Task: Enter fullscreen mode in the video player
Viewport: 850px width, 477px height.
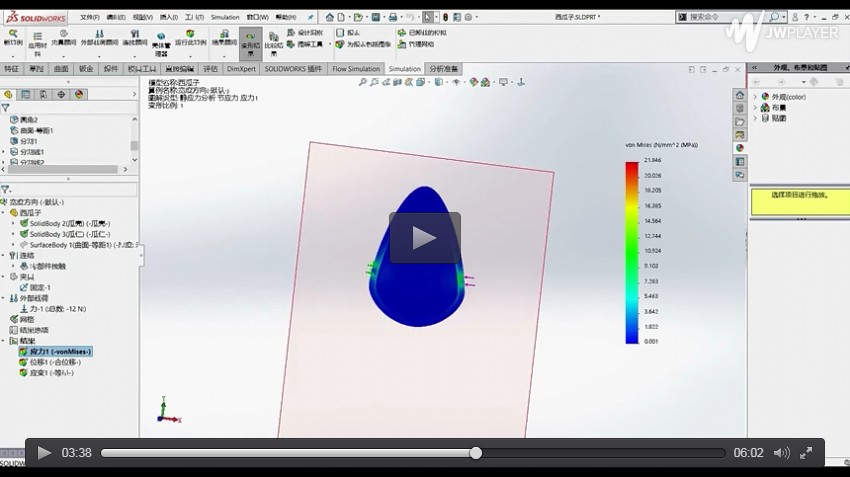Action: [x=806, y=453]
